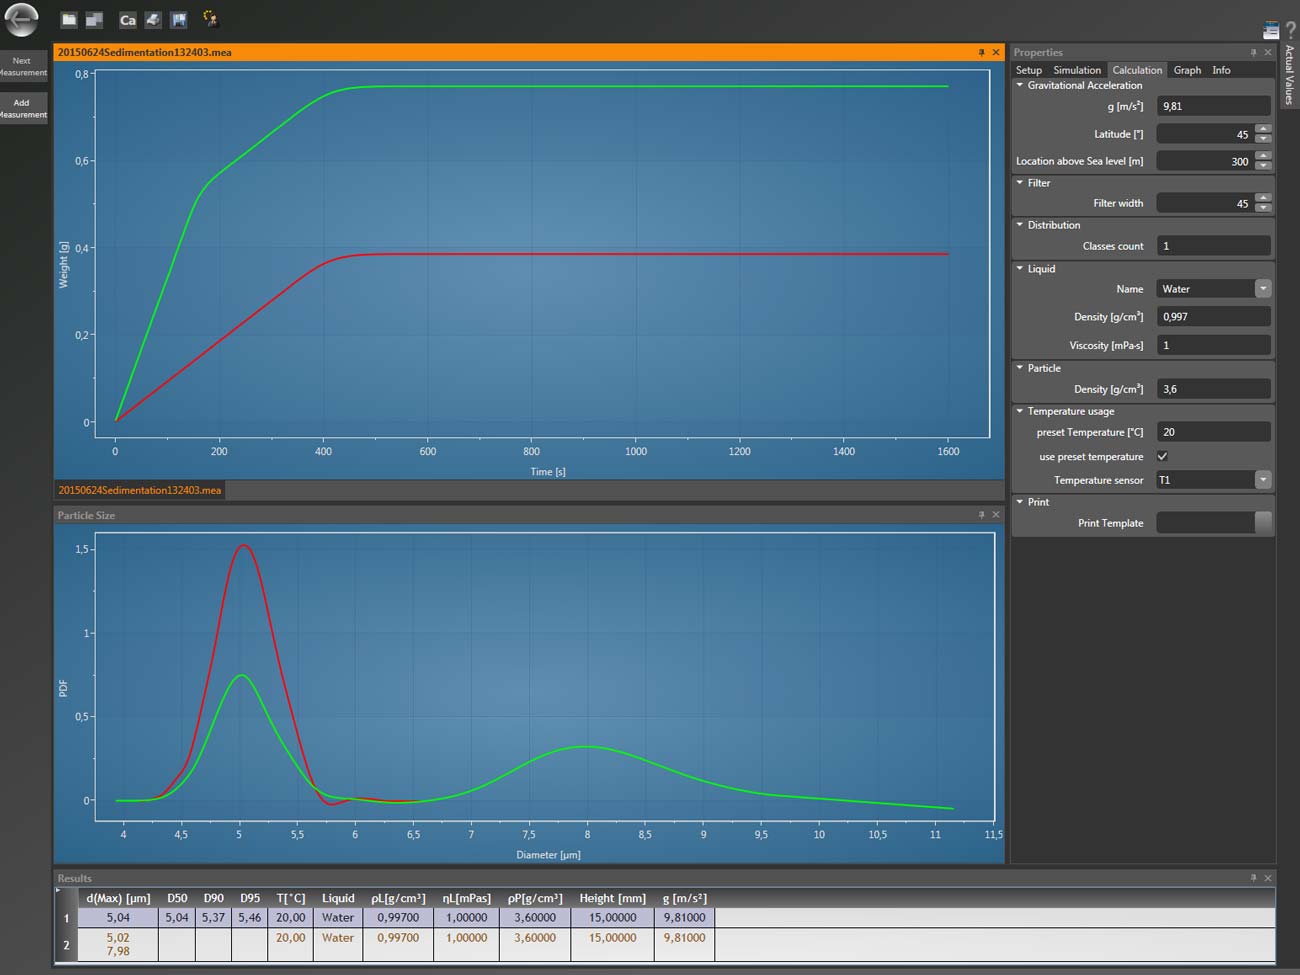Click the back arrow navigation icon
This screenshot has height=975, width=1300.
point(21,20)
